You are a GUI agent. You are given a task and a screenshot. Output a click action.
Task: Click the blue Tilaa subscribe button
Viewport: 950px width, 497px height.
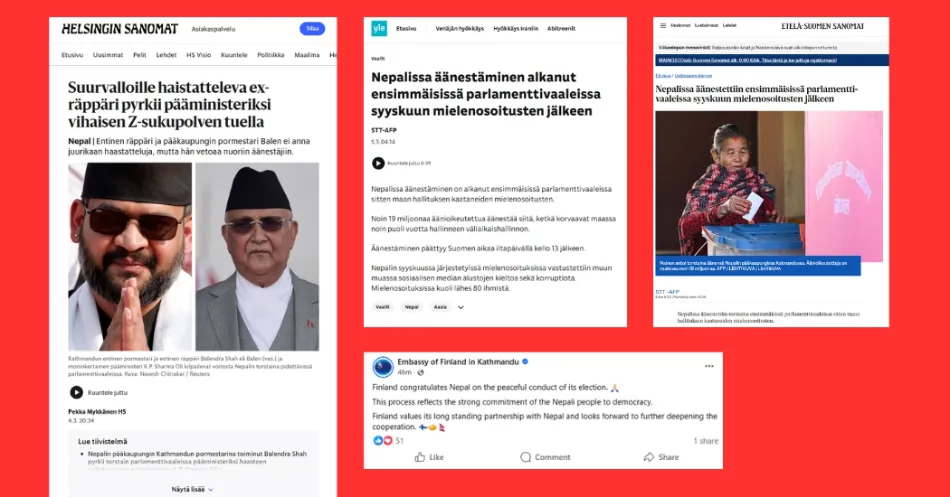312,28
